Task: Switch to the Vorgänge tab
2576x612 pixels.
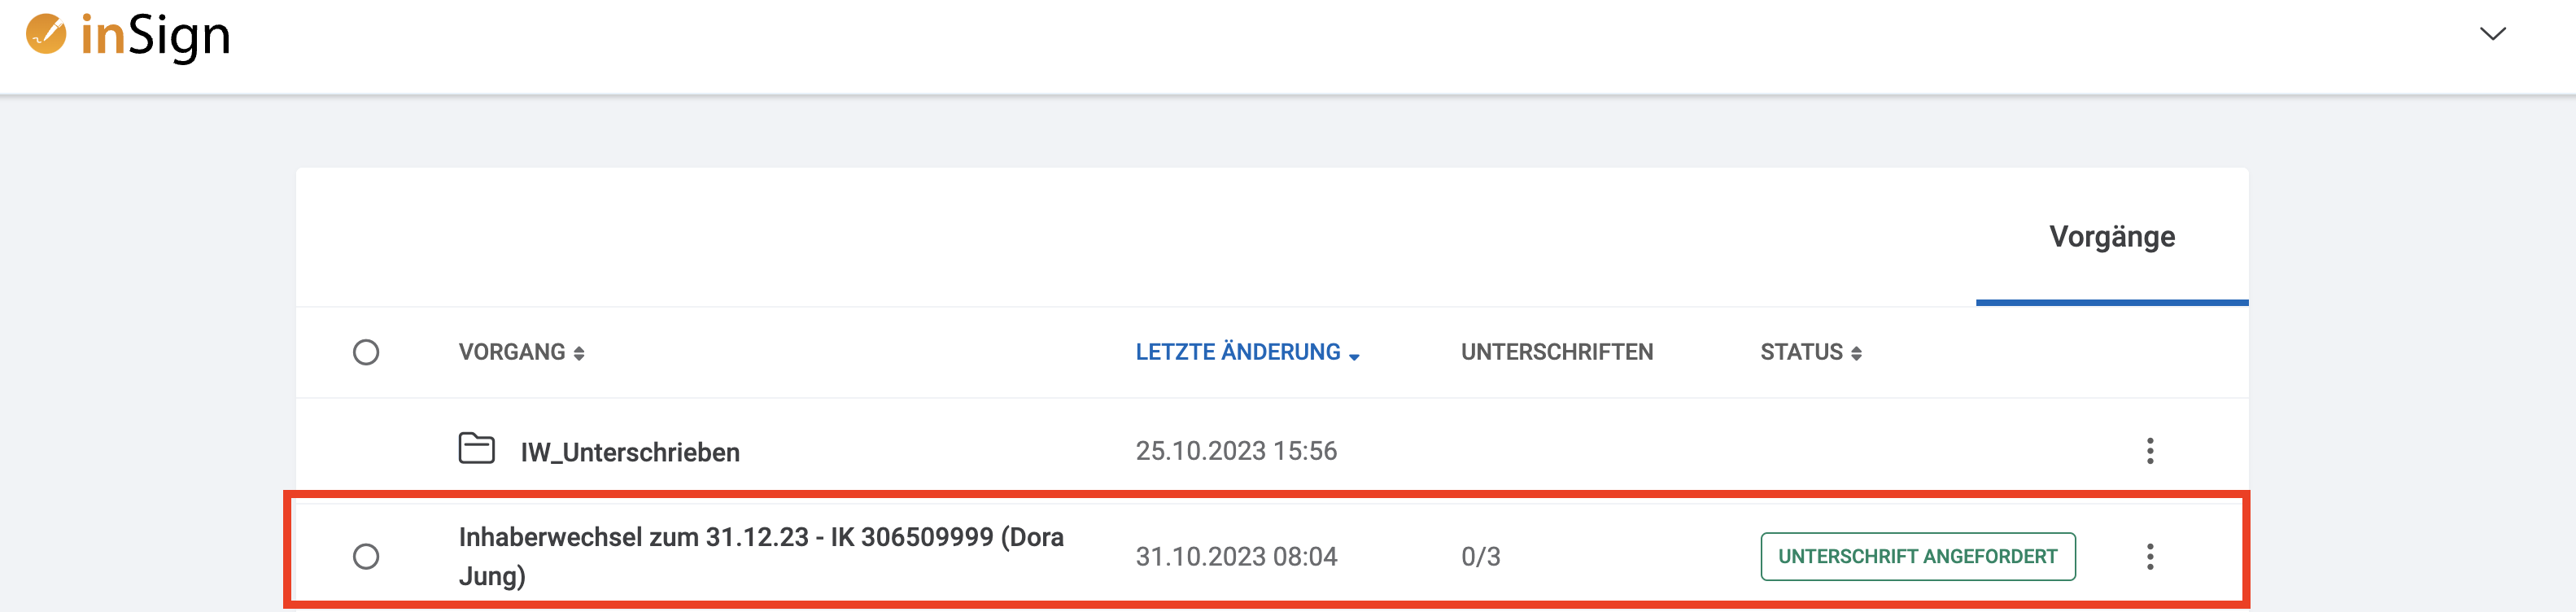Action: (x=2112, y=237)
